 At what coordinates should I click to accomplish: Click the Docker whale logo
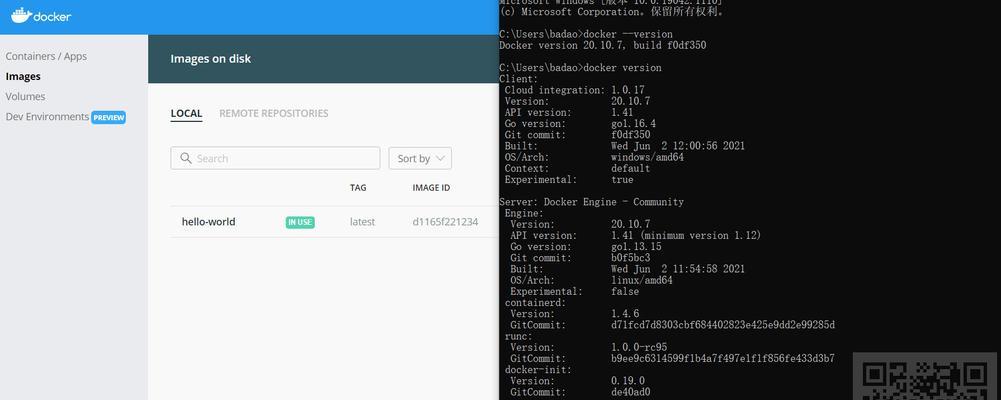coord(41,15)
